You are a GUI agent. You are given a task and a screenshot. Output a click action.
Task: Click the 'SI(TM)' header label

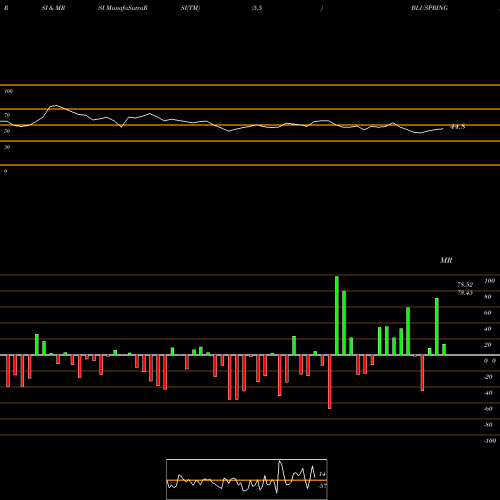190,8
